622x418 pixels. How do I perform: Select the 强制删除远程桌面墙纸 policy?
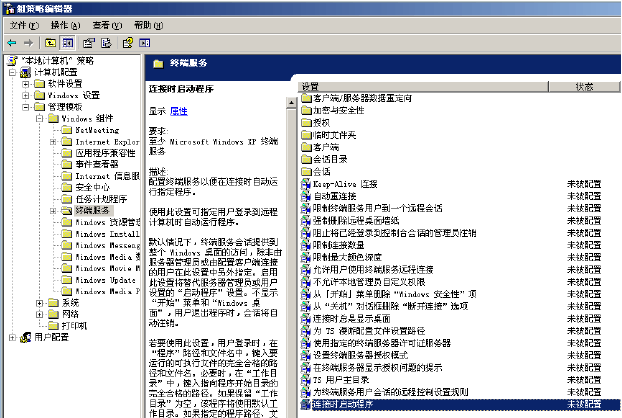click(x=356, y=221)
